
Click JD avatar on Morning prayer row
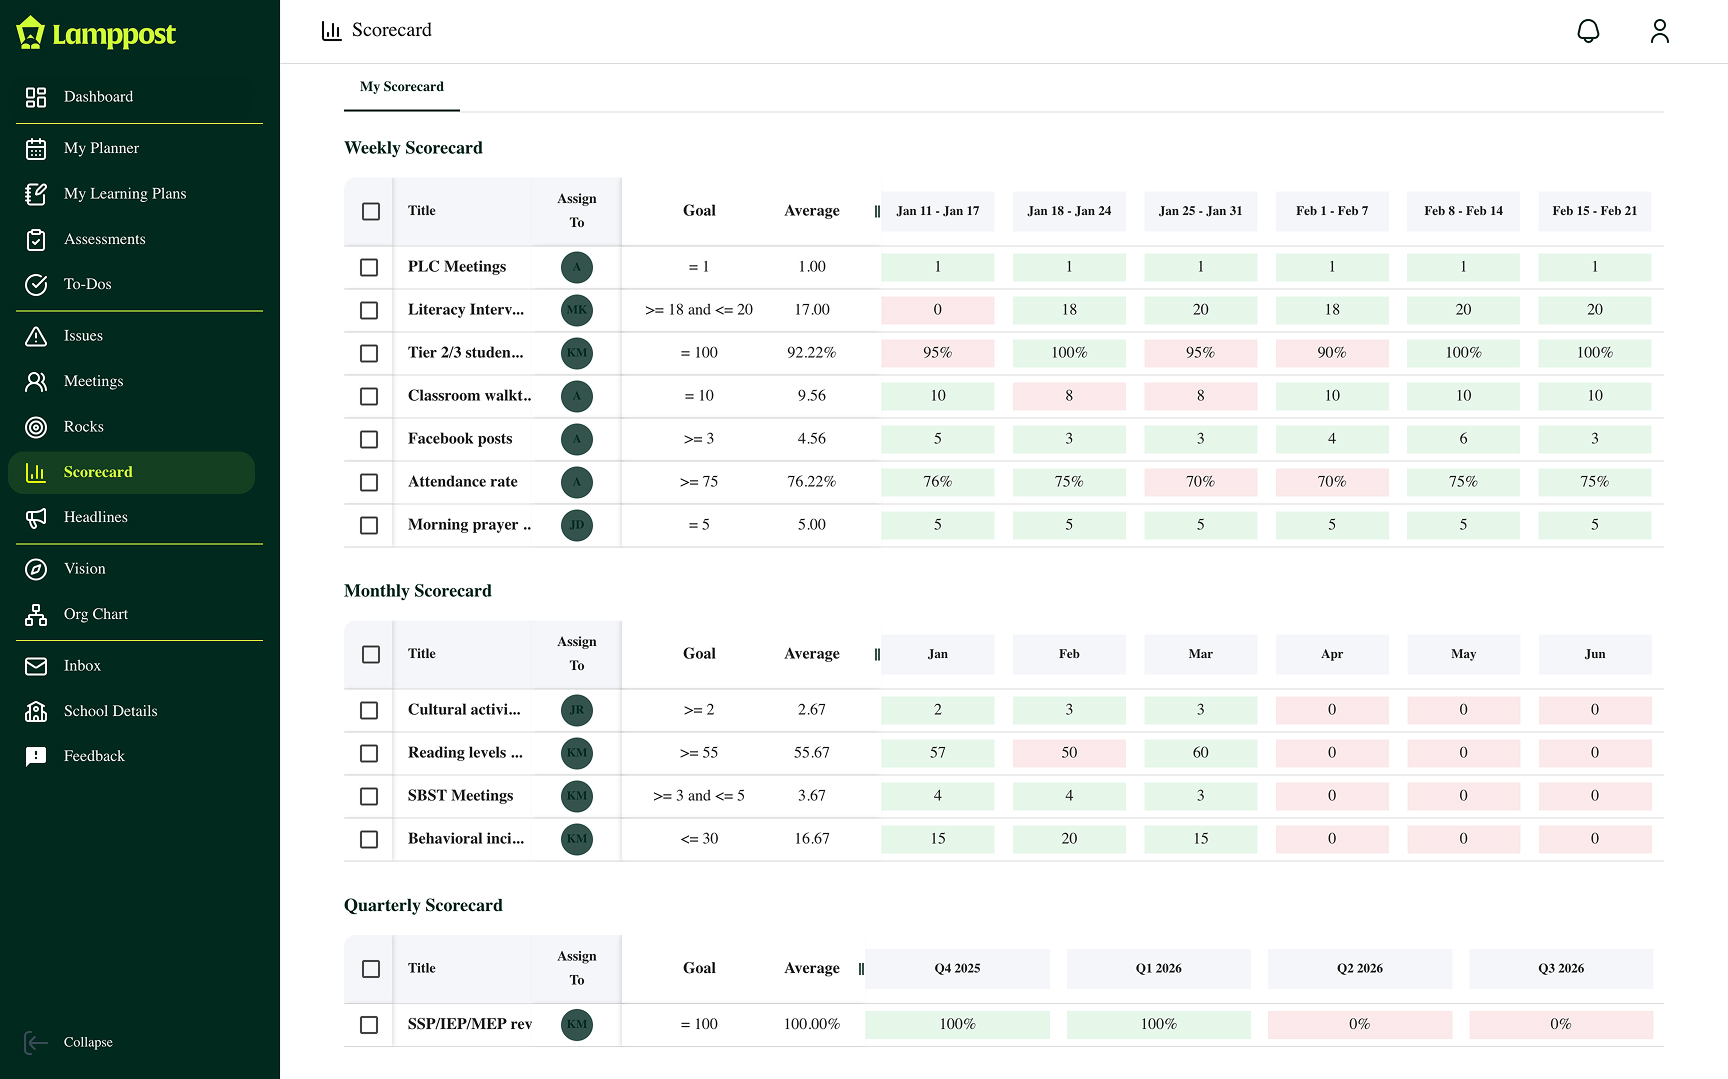click(577, 525)
